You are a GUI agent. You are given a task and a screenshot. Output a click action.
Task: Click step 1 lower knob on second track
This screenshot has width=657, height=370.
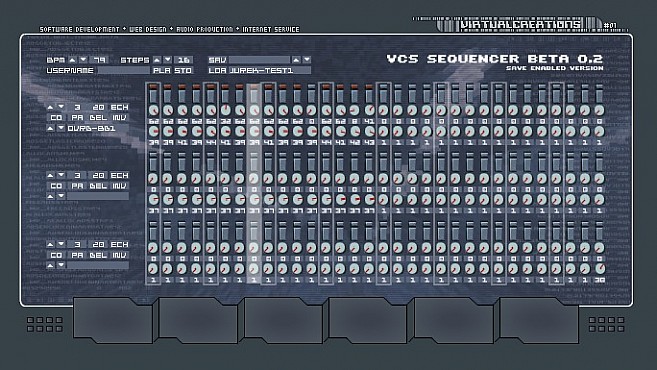[x=153, y=199]
